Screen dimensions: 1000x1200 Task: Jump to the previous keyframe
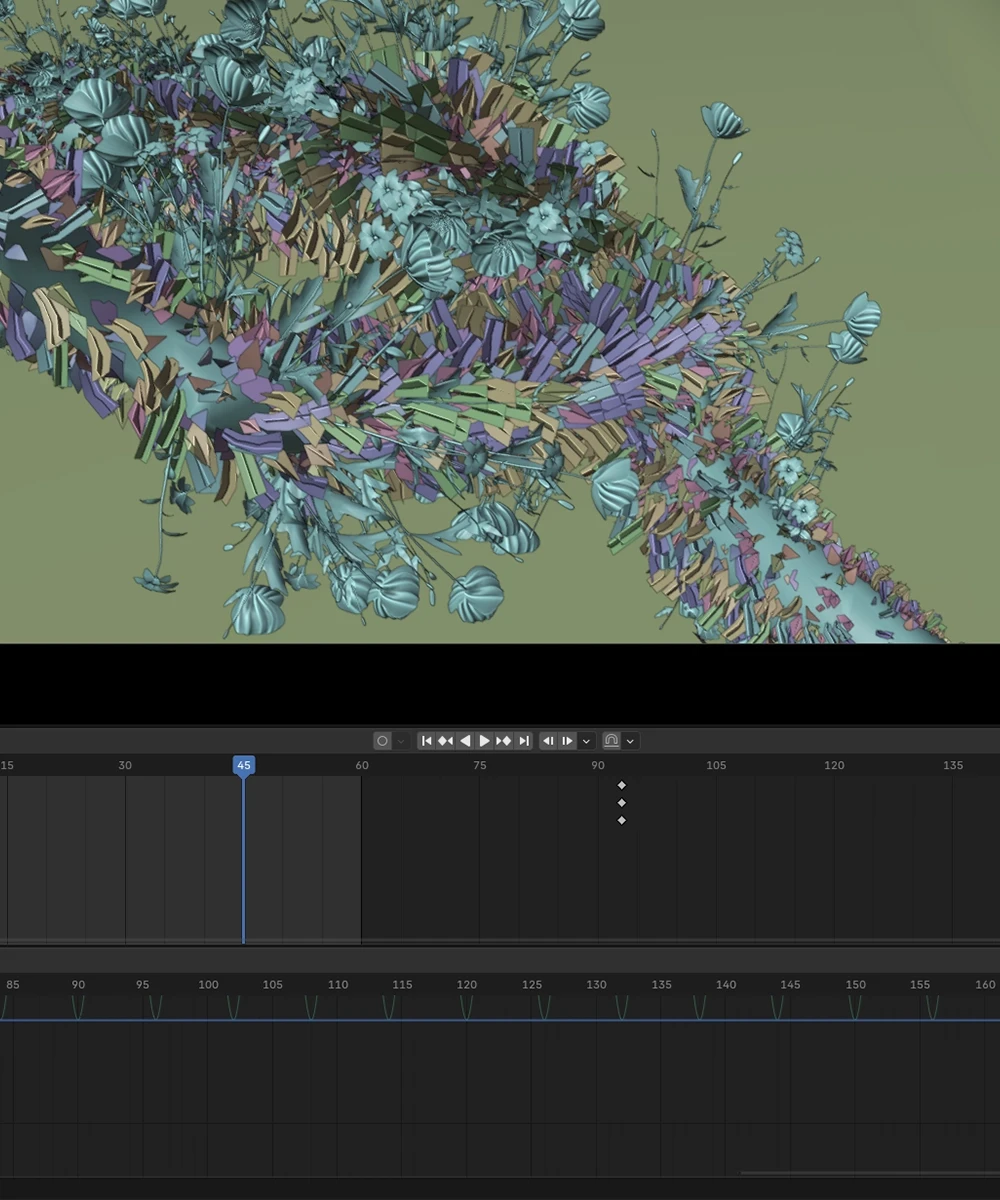pos(446,741)
